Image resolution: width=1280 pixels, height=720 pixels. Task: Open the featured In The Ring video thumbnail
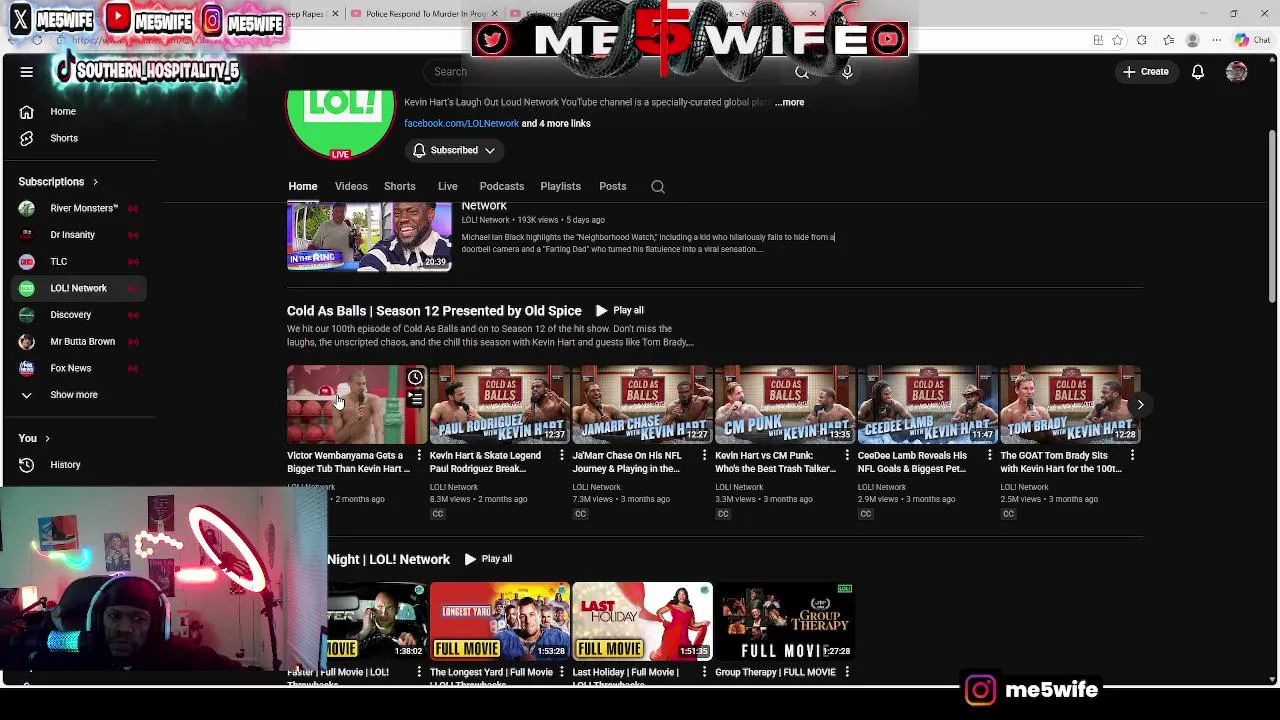coord(369,236)
